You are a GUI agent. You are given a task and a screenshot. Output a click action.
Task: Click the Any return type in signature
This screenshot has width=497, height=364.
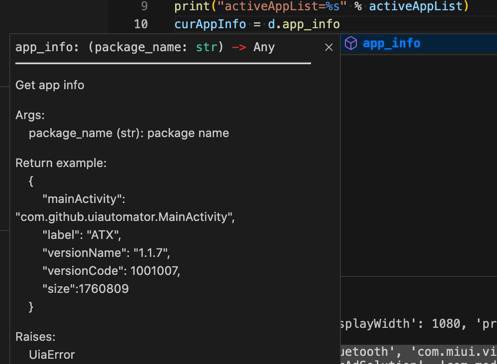click(x=264, y=47)
